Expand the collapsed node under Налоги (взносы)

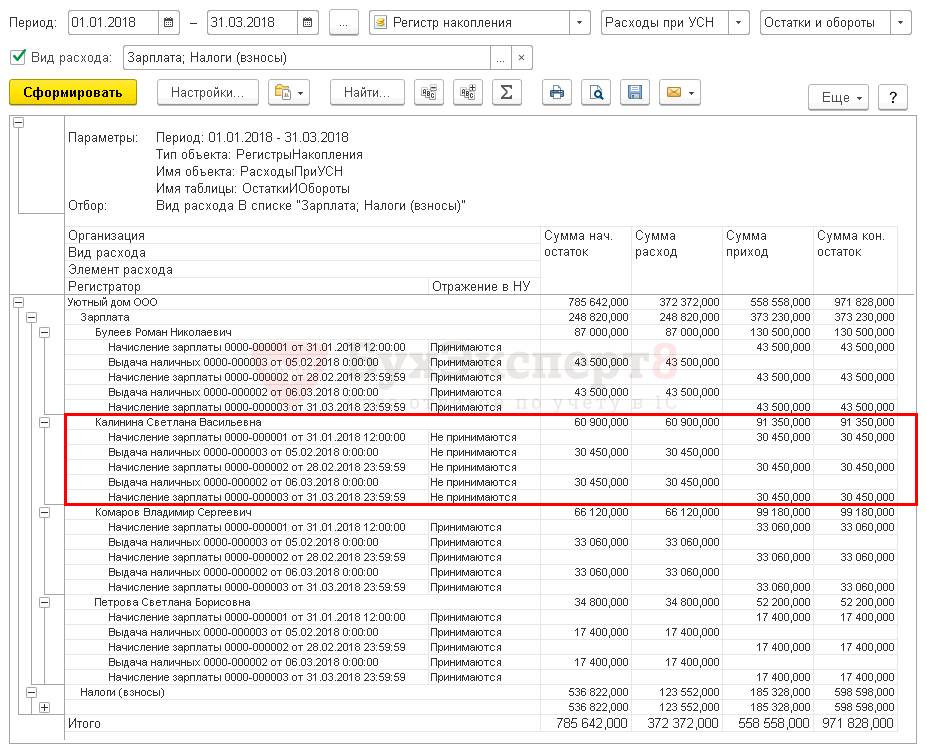pyautogui.click(x=44, y=708)
